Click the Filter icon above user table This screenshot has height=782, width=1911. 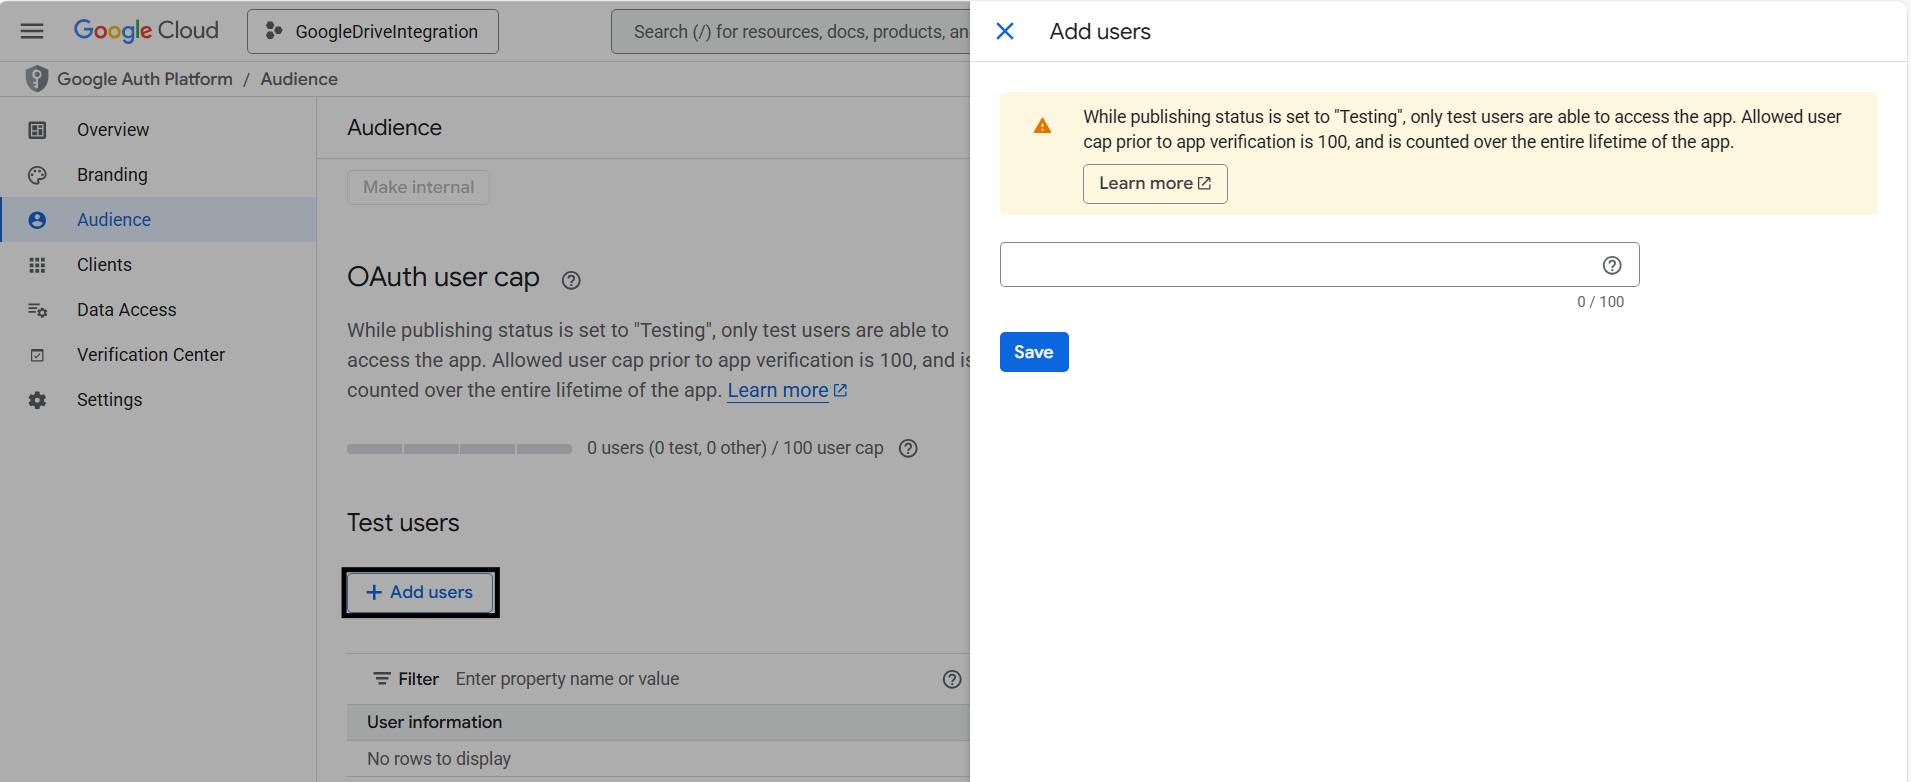click(382, 679)
